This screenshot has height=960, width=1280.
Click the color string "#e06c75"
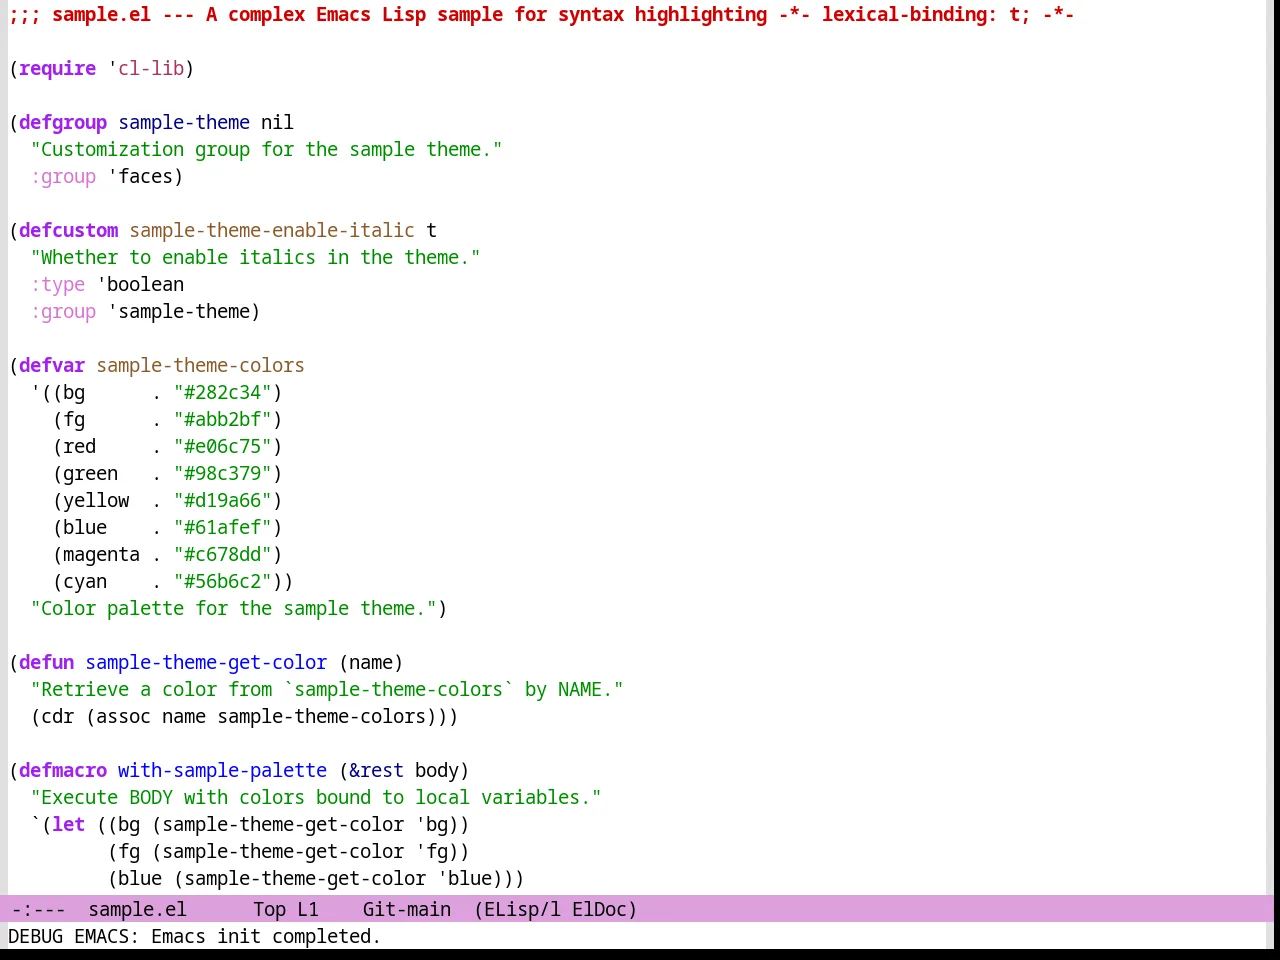(x=222, y=446)
